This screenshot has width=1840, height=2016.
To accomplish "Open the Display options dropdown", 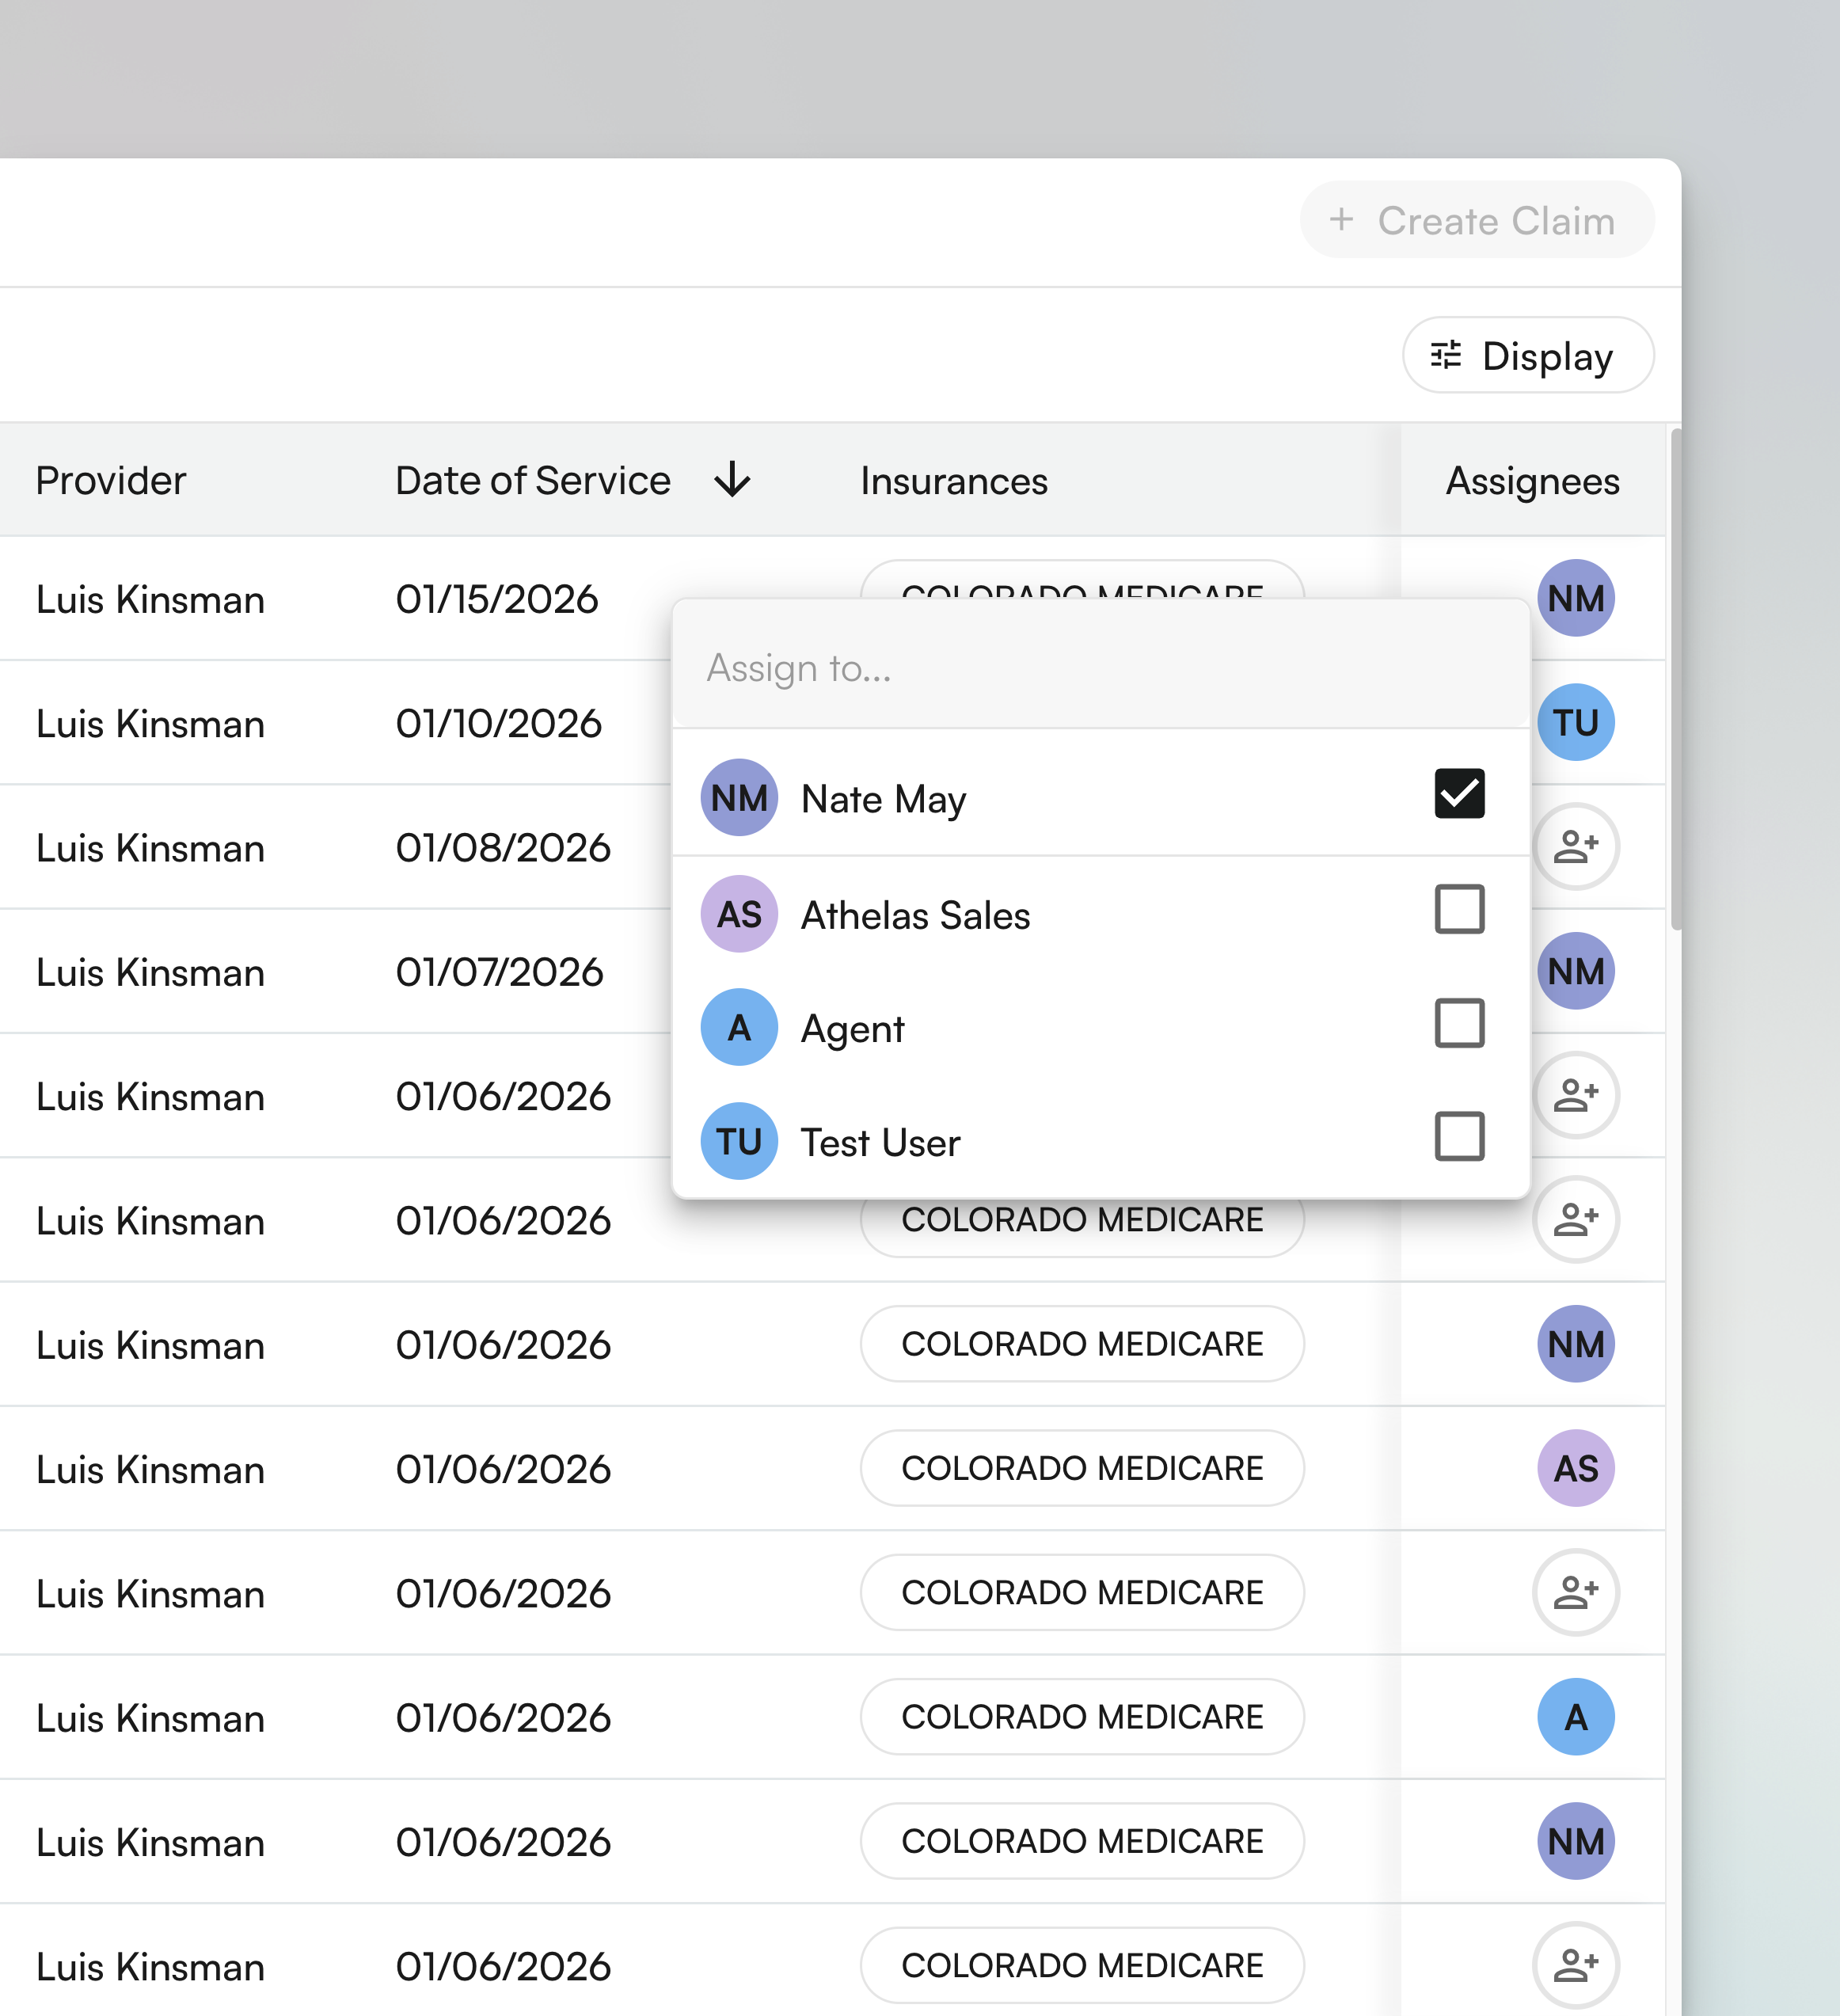I will point(1527,356).
